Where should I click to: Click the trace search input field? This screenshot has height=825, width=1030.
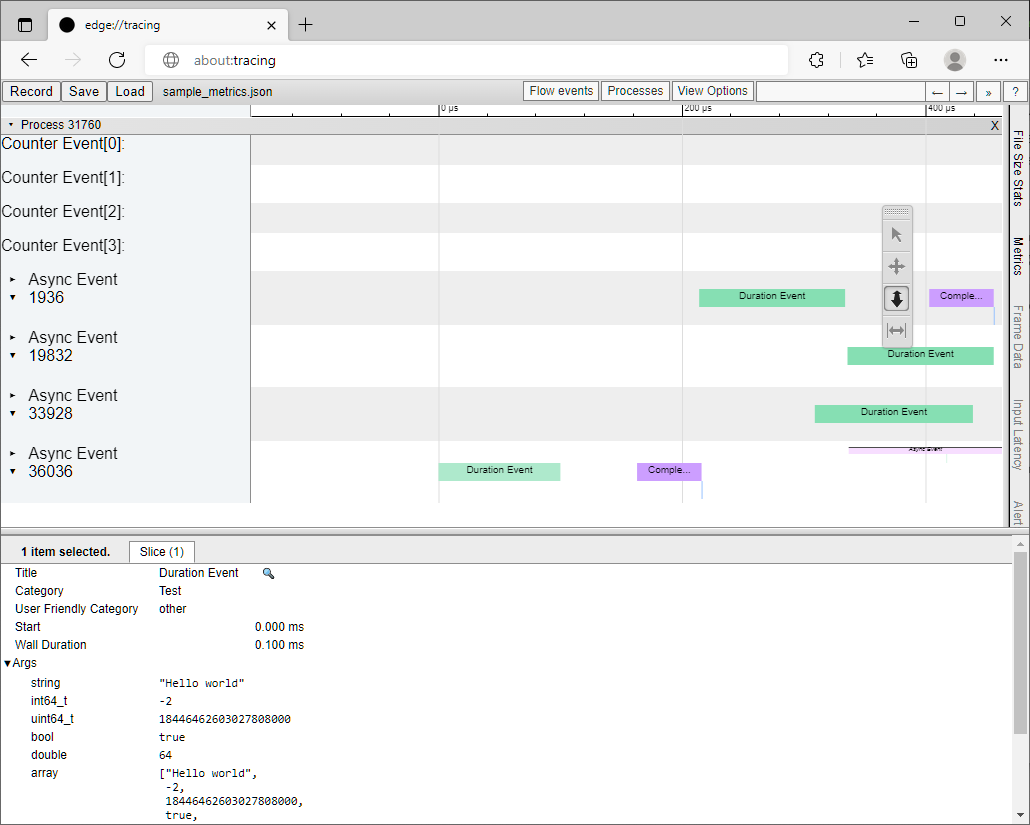839,91
